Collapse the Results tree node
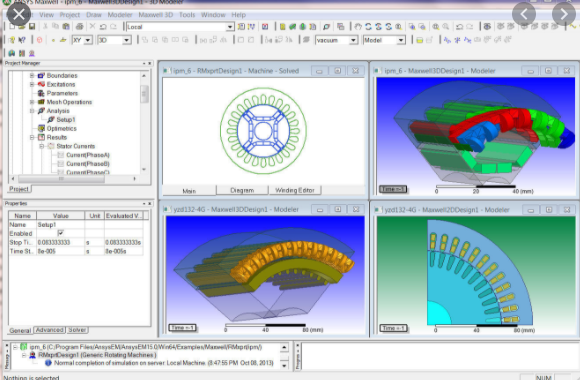The image size is (580, 380). pyautogui.click(x=32, y=137)
